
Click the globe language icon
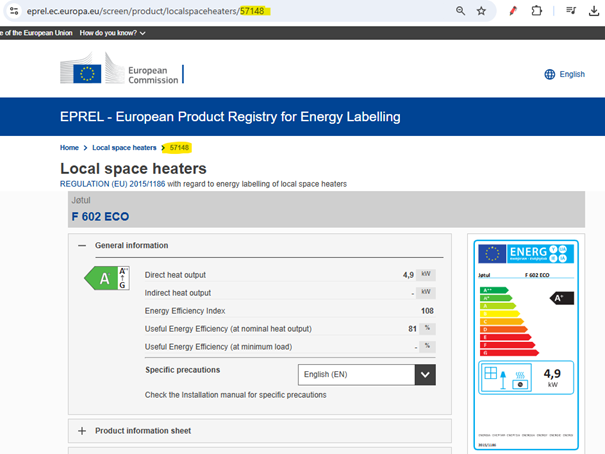click(x=550, y=74)
